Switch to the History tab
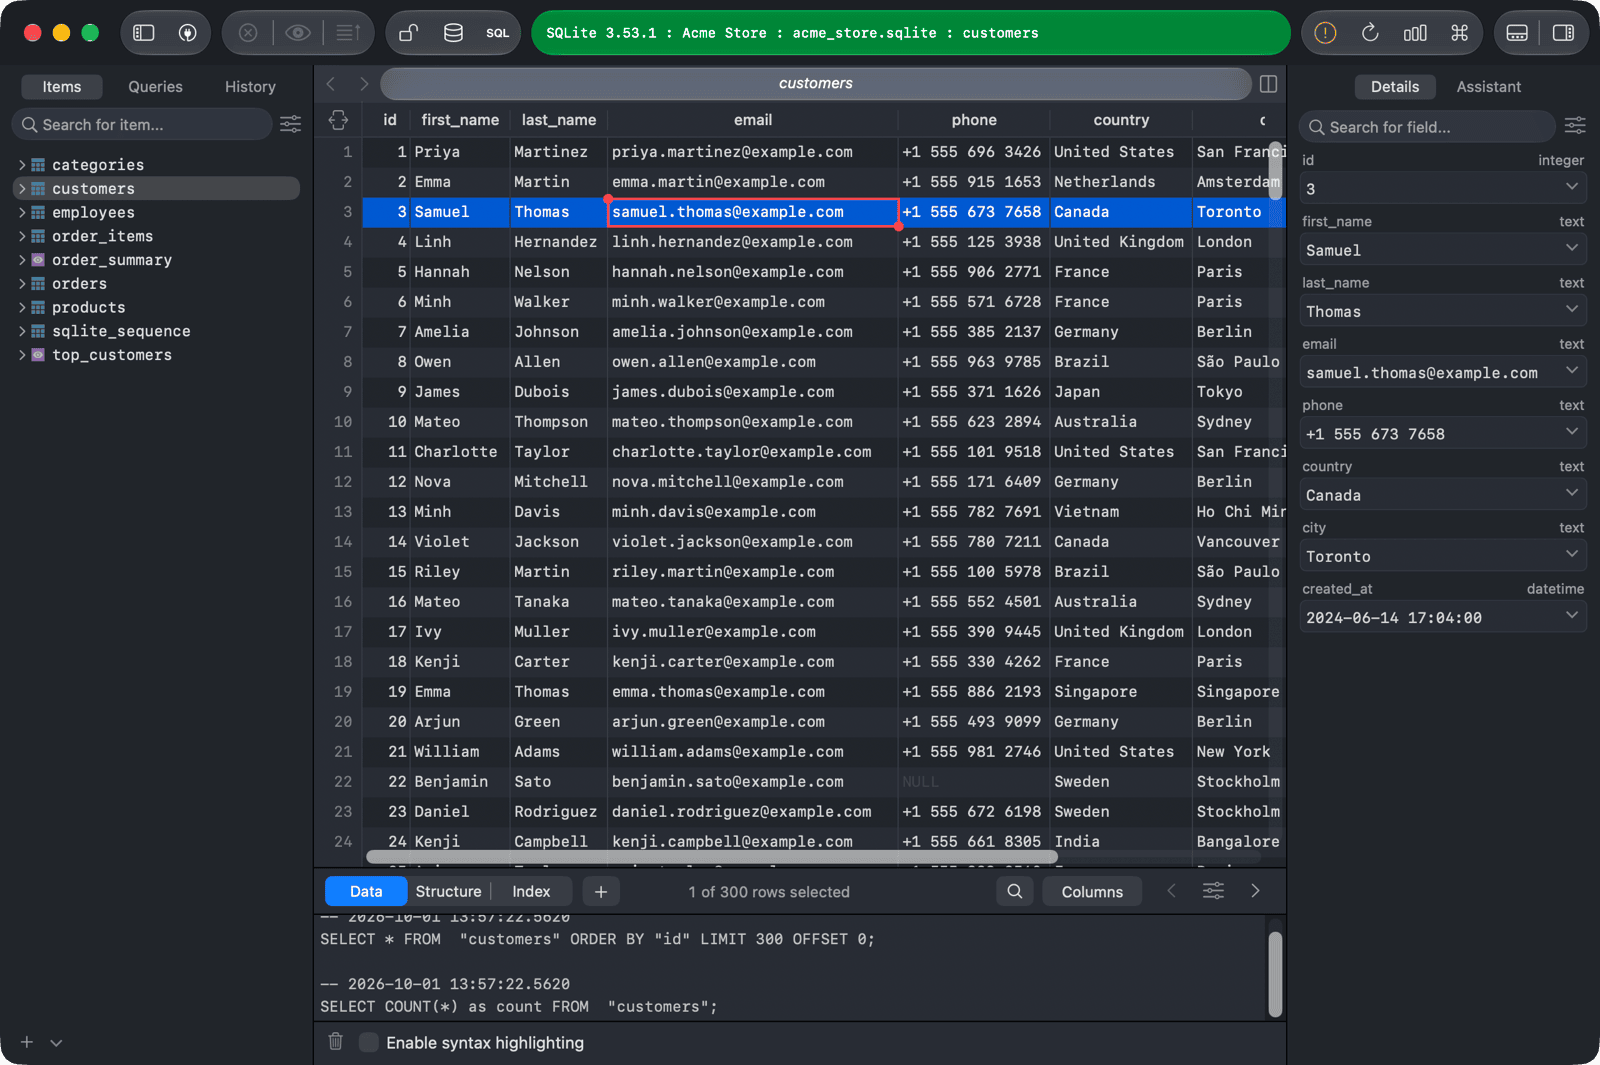The width and height of the screenshot is (1600, 1065). [250, 87]
